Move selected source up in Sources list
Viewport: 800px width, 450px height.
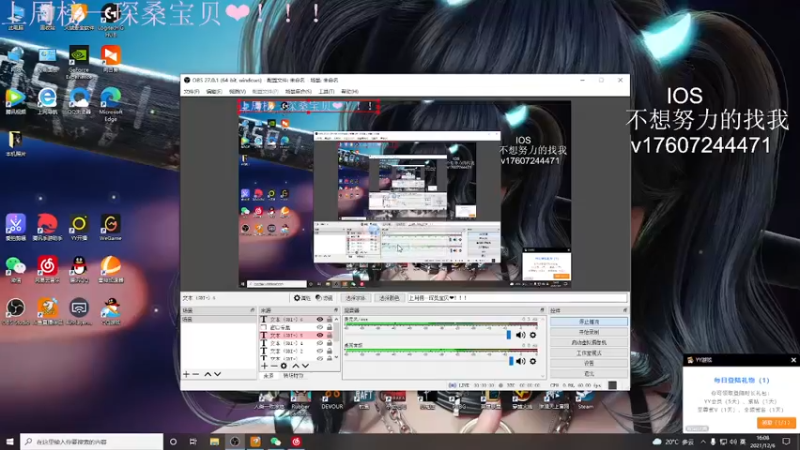pyautogui.click(x=295, y=366)
